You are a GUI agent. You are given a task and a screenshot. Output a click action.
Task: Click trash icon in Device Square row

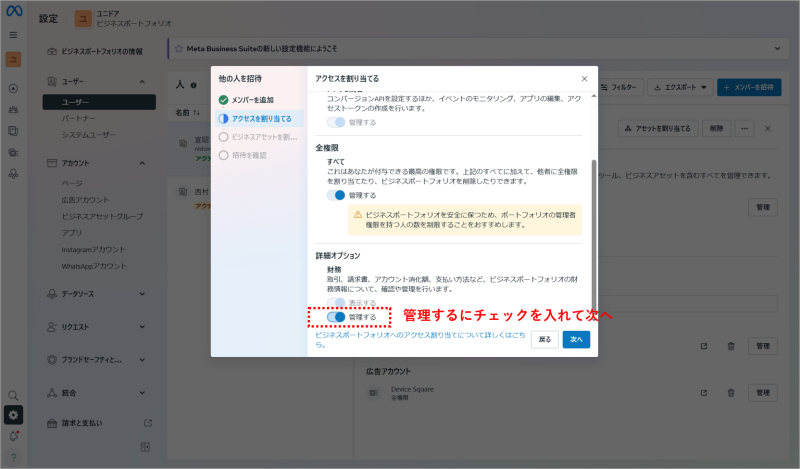tap(731, 392)
